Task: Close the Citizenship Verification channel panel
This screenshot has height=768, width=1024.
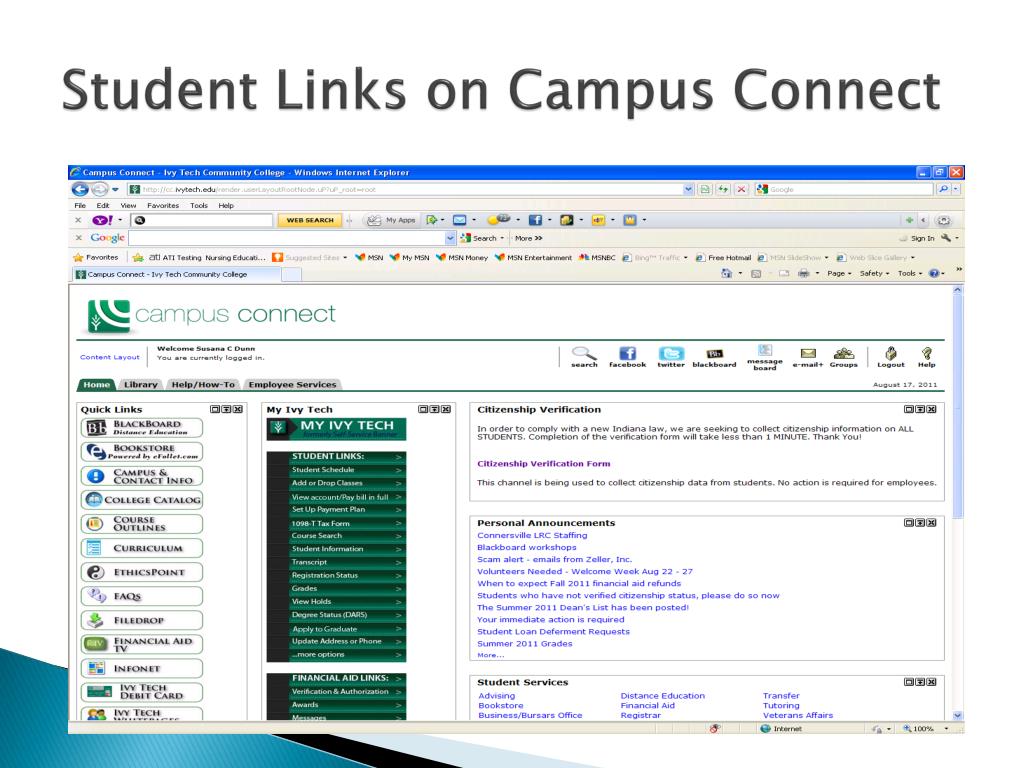Action: (931, 409)
